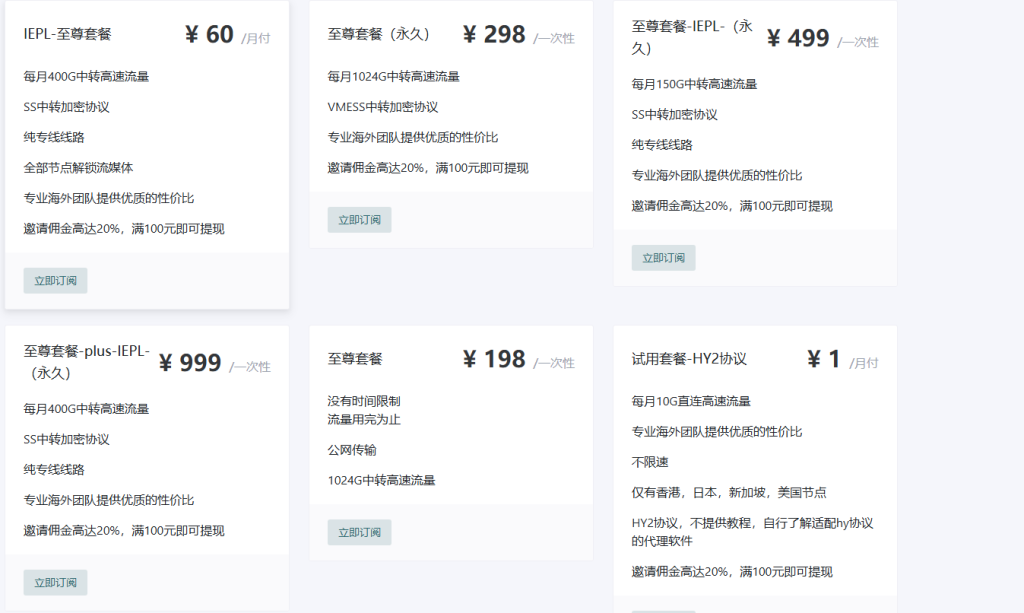Select the IEPL-至尊套餐 plan title

[68, 34]
